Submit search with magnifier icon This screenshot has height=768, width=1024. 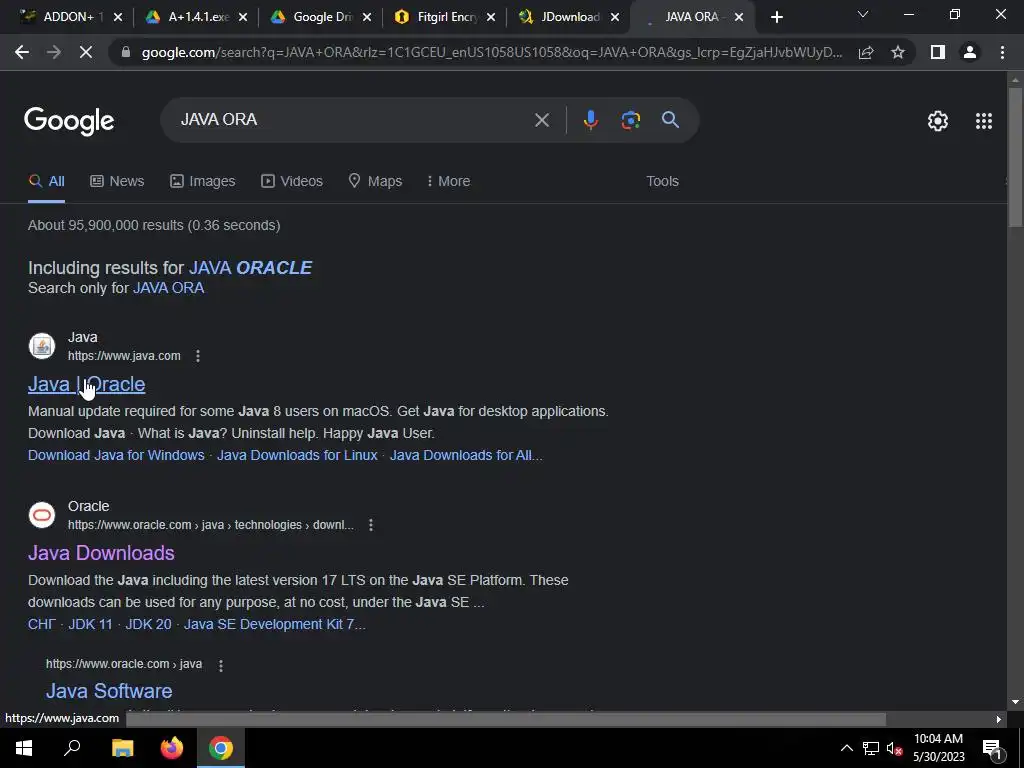tap(670, 120)
